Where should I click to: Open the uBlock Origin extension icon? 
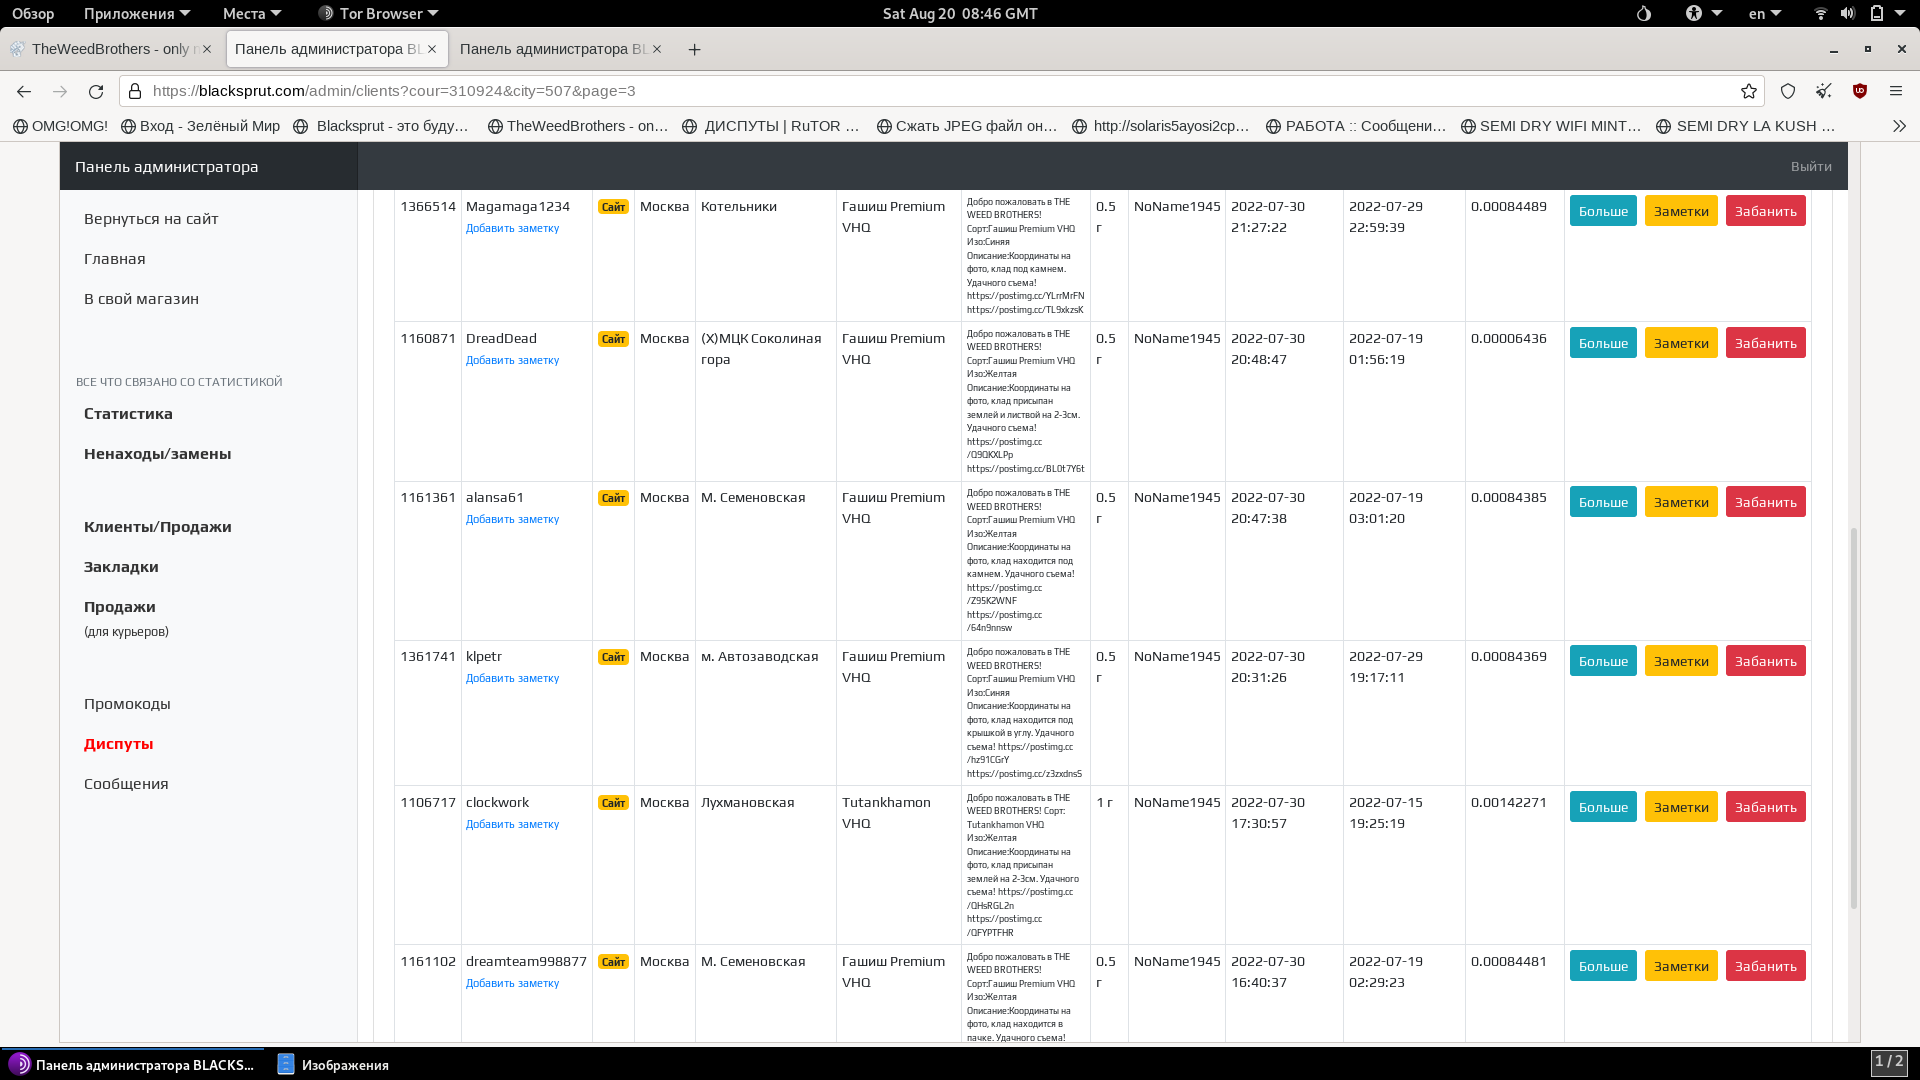pyautogui.click(x=1860, y=91)
